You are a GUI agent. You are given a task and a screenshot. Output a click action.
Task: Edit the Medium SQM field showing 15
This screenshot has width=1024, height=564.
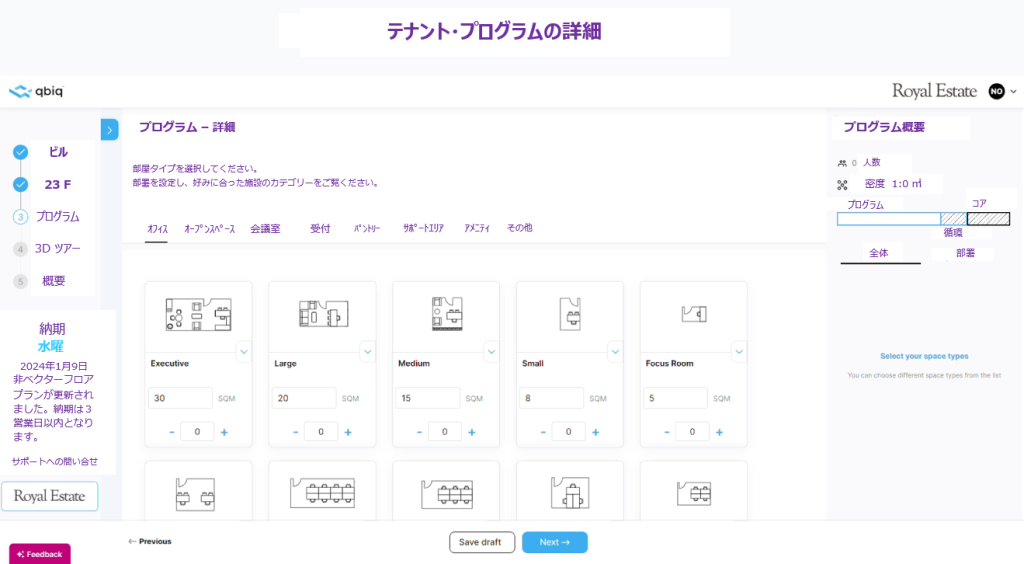(428, 398)
